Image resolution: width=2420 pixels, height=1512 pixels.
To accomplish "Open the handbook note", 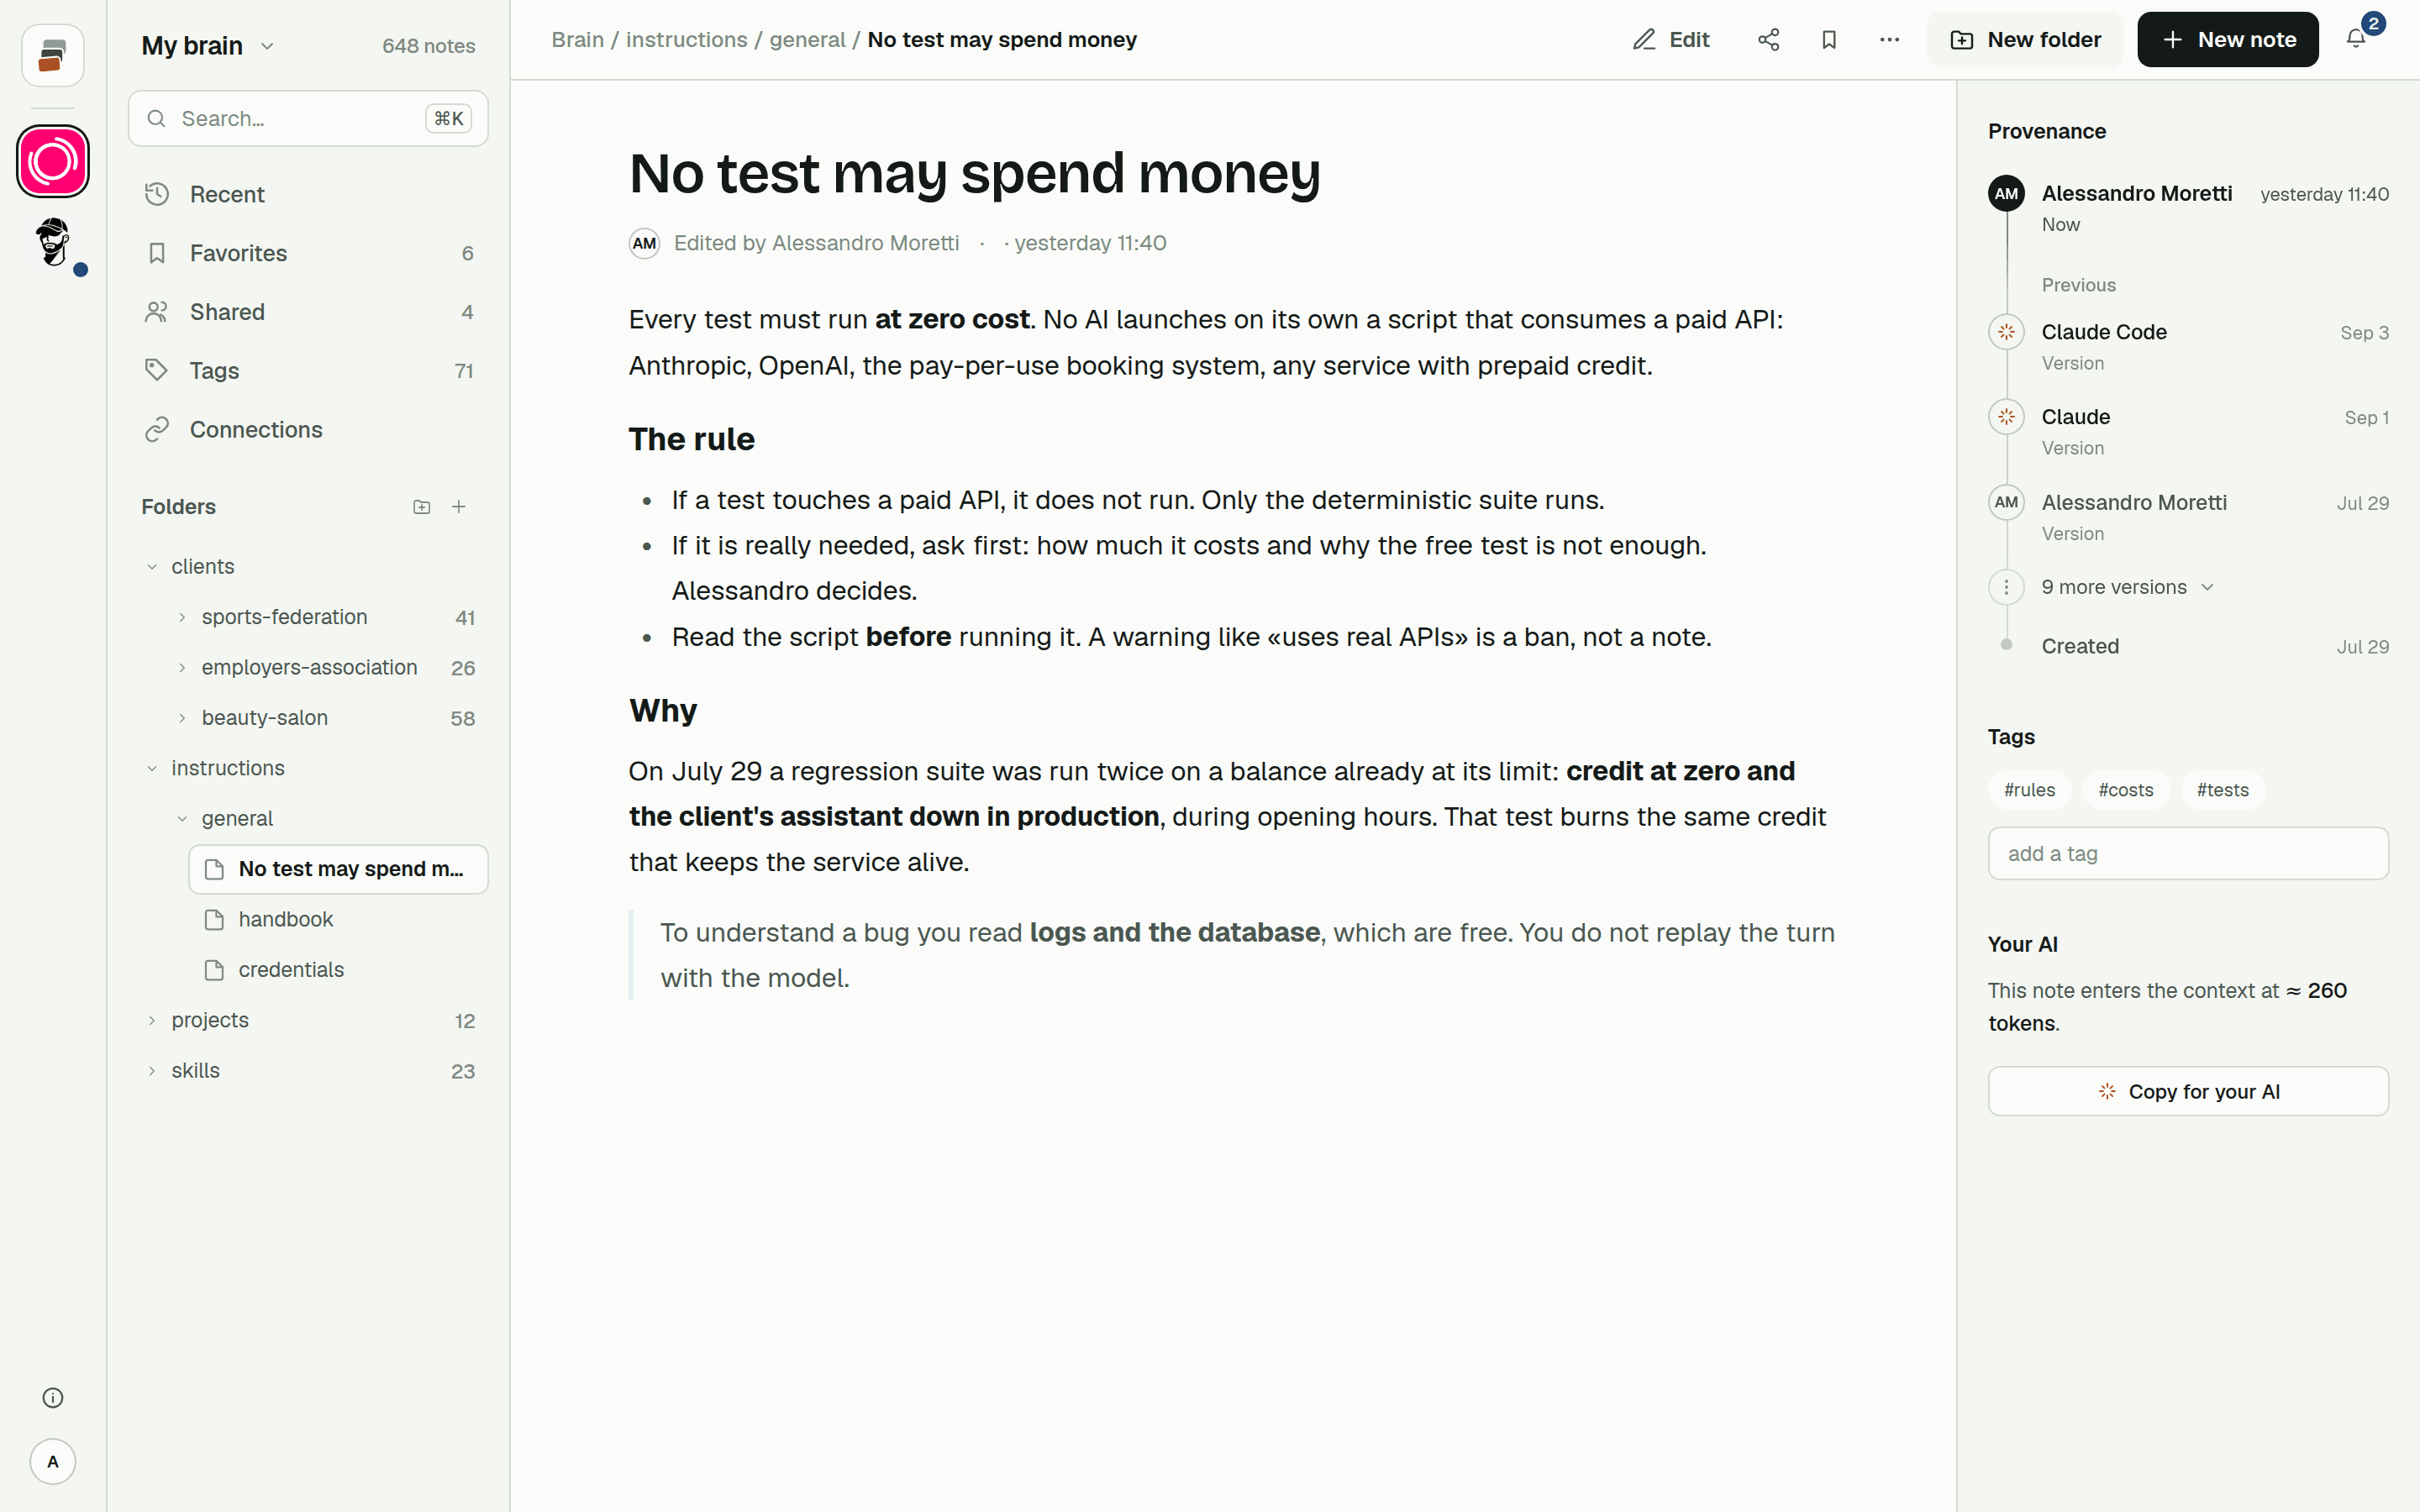I will (x=338, y=919).
